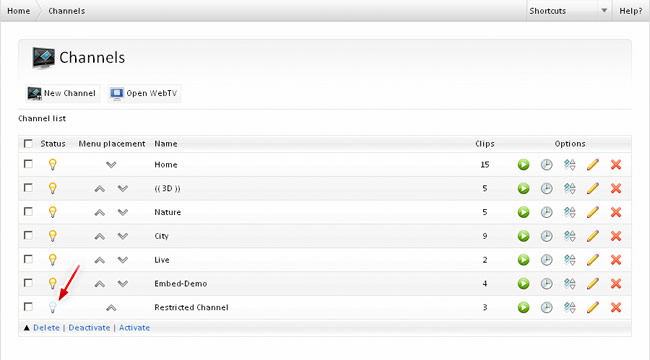Play the Home channel with green button
The height and width of the screenshot is (360, 650).
pyautogui.click(x=524, y=165)
